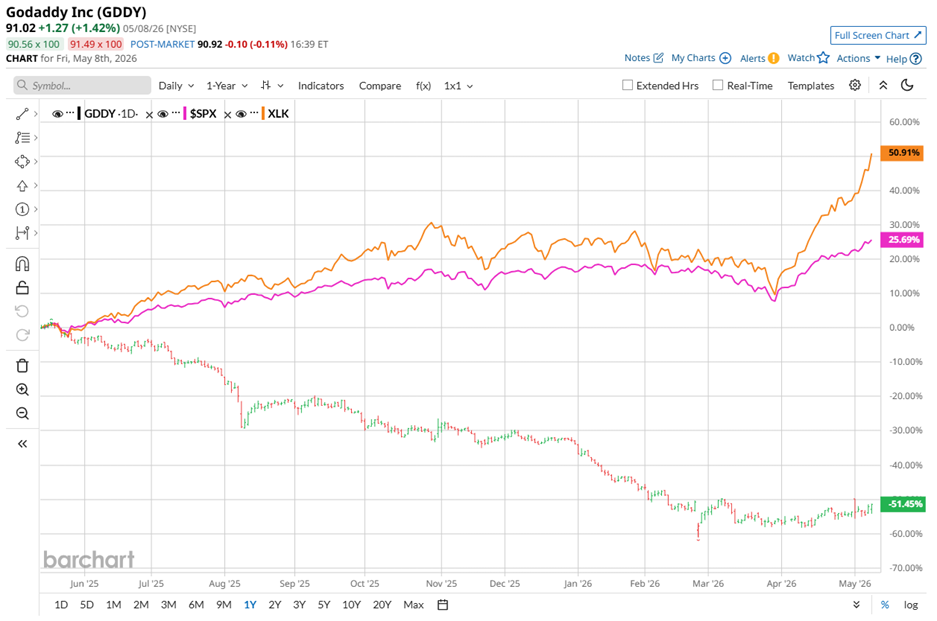The width and height of the screenshot is (937, 621).
Task: Enable the Extended Hrs checkbox
Action: (x=627, y=85)
